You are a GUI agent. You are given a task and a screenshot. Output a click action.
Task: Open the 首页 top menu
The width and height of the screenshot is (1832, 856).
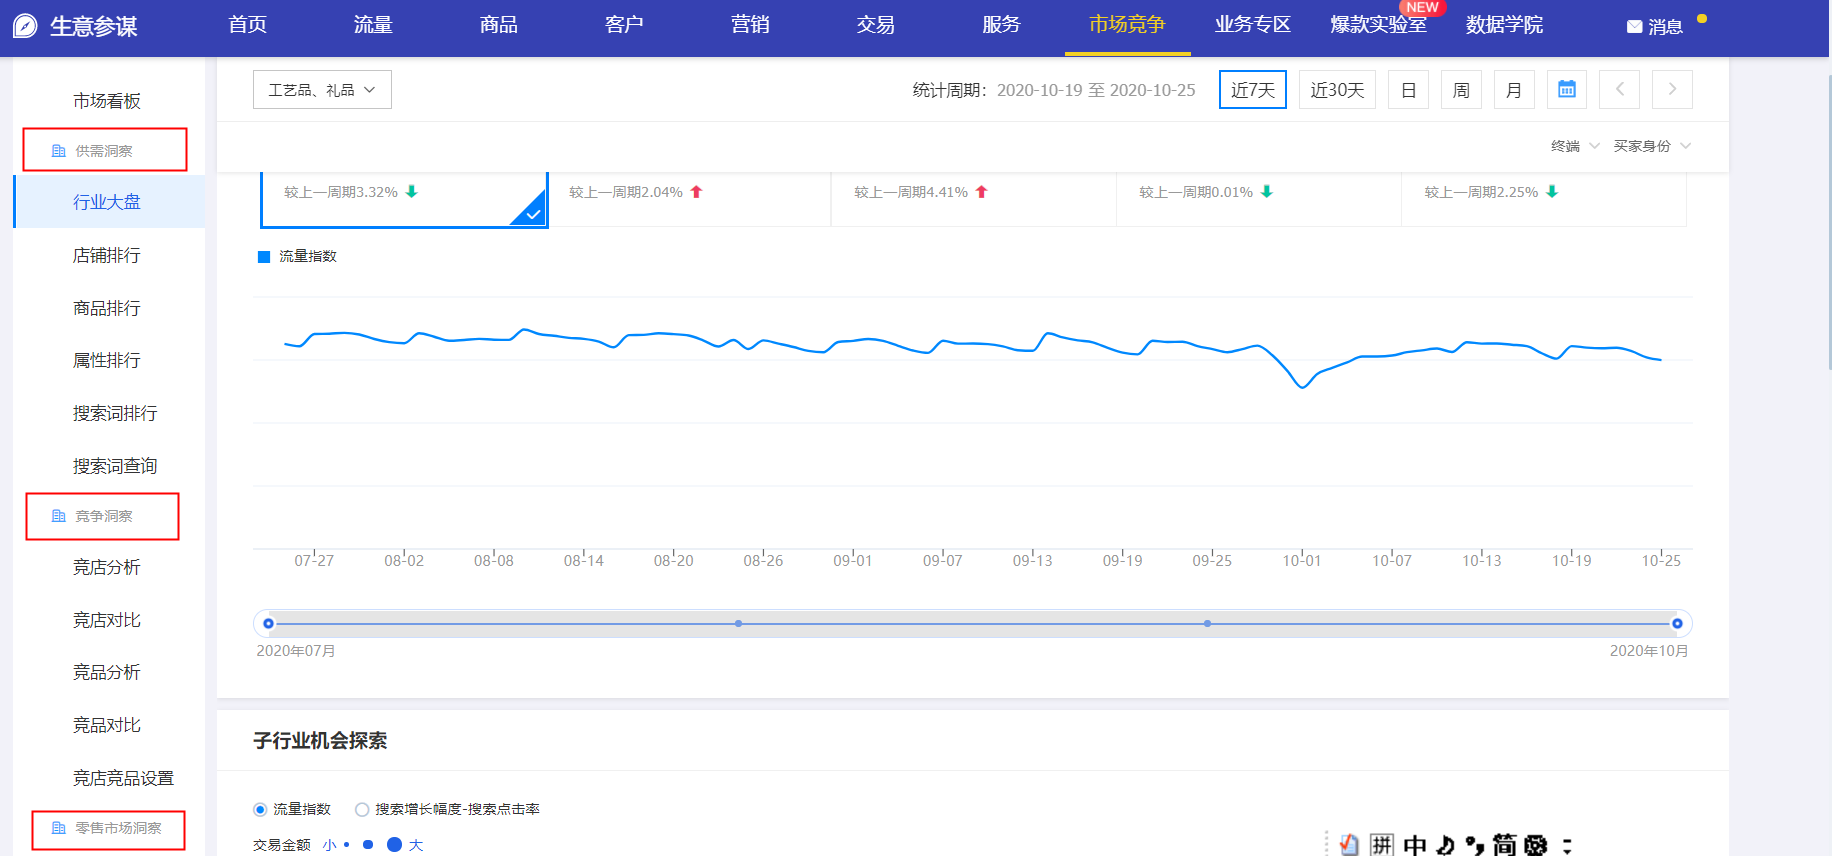247,25
